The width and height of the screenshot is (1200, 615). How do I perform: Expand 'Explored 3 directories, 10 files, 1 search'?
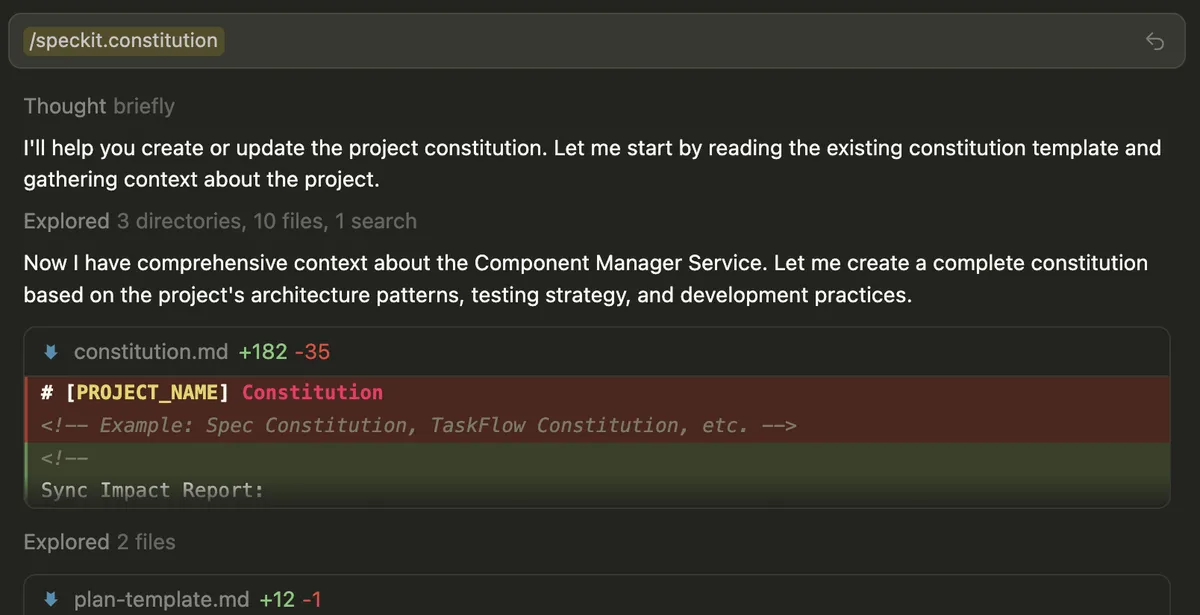[x=220, y=221]
